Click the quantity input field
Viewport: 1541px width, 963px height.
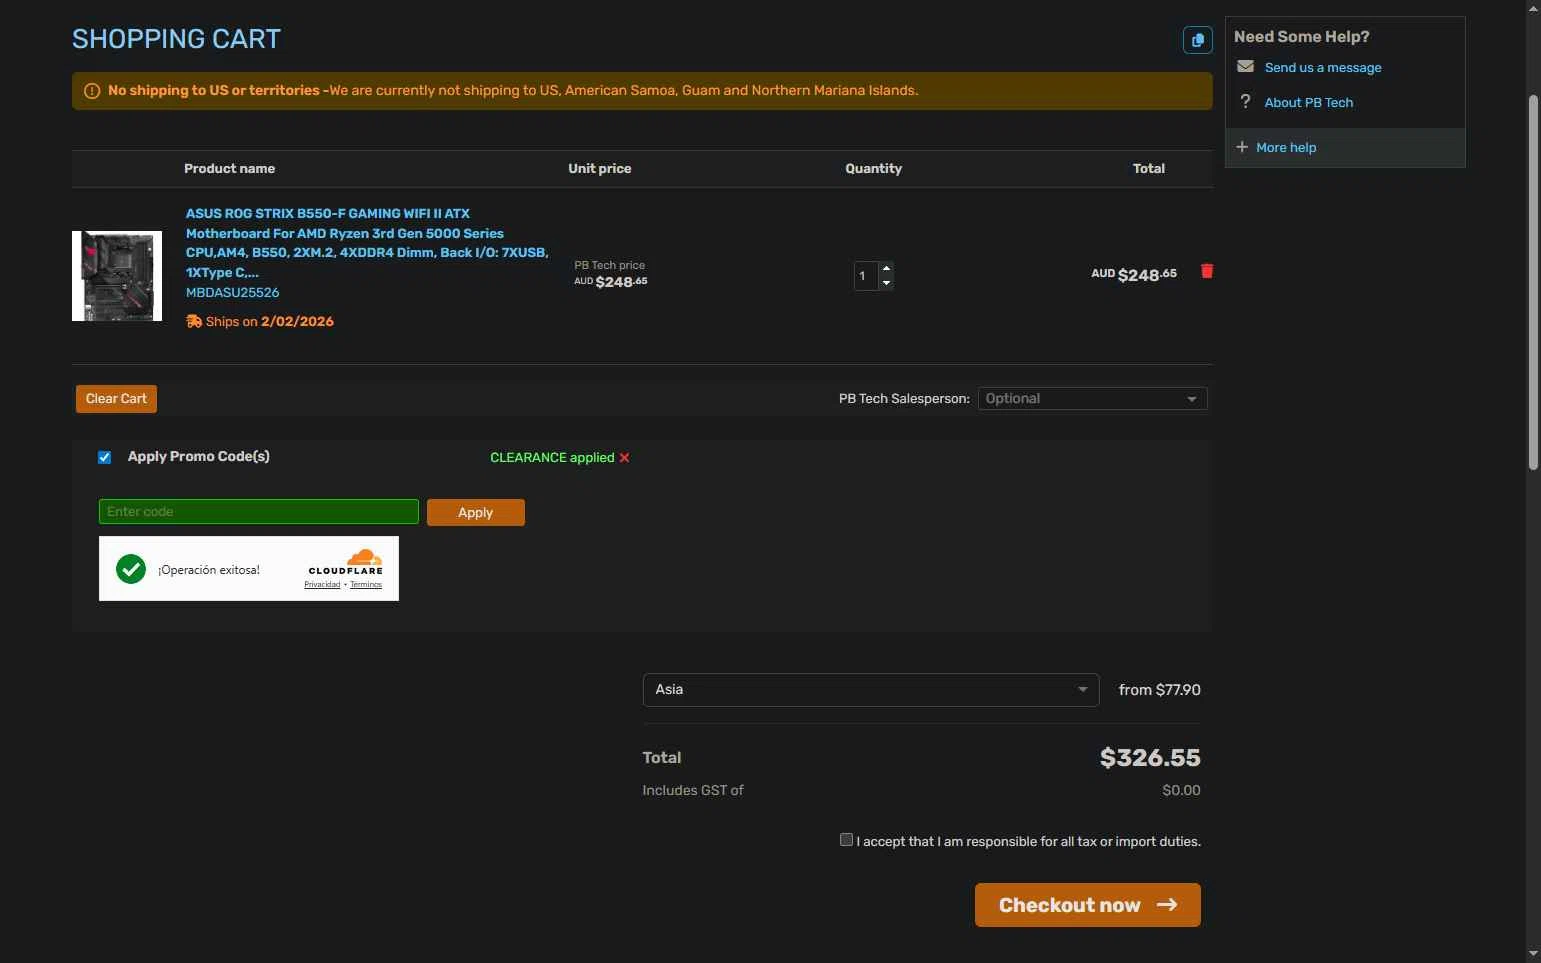(x=866, y=276)
